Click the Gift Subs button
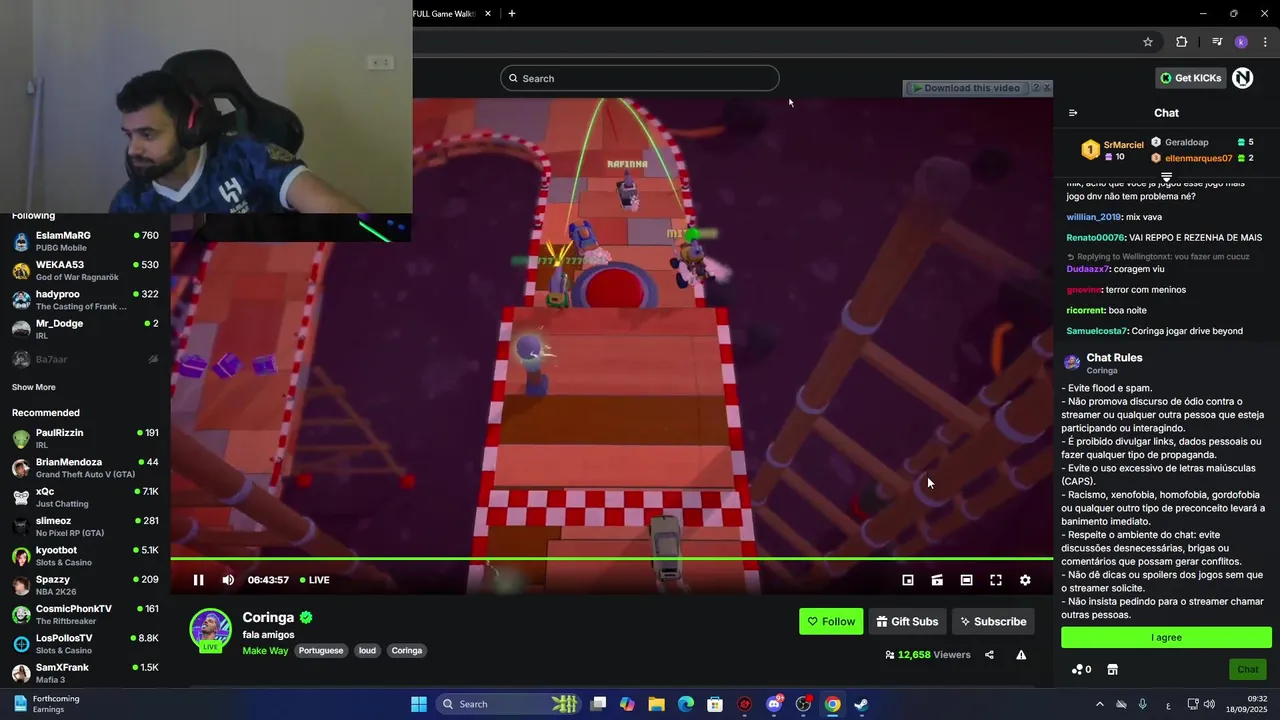The width and height of the screenshot is (1280, 720). pos(907,621)
